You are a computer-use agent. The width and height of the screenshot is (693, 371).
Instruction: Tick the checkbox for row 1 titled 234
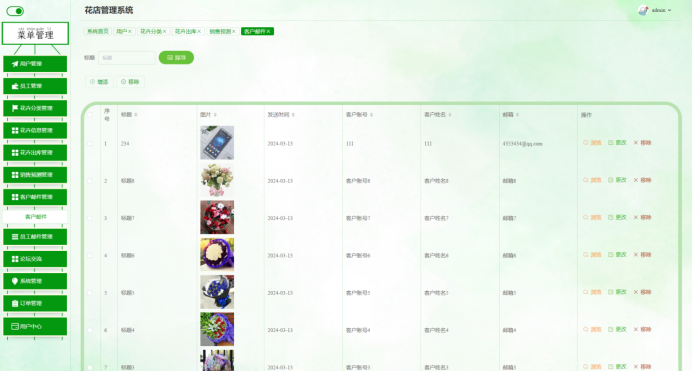point(90,143)
